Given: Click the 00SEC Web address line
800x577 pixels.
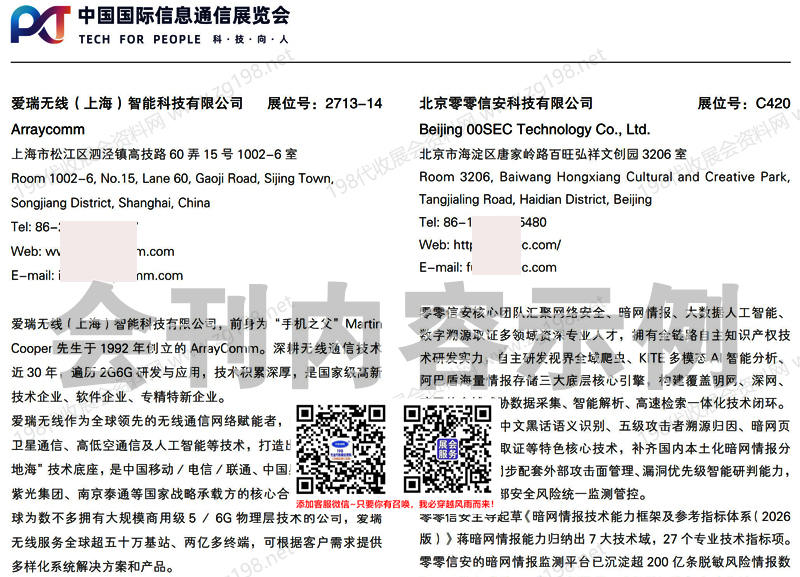Looking at the screenshot, I should click(x=490, y=245).
